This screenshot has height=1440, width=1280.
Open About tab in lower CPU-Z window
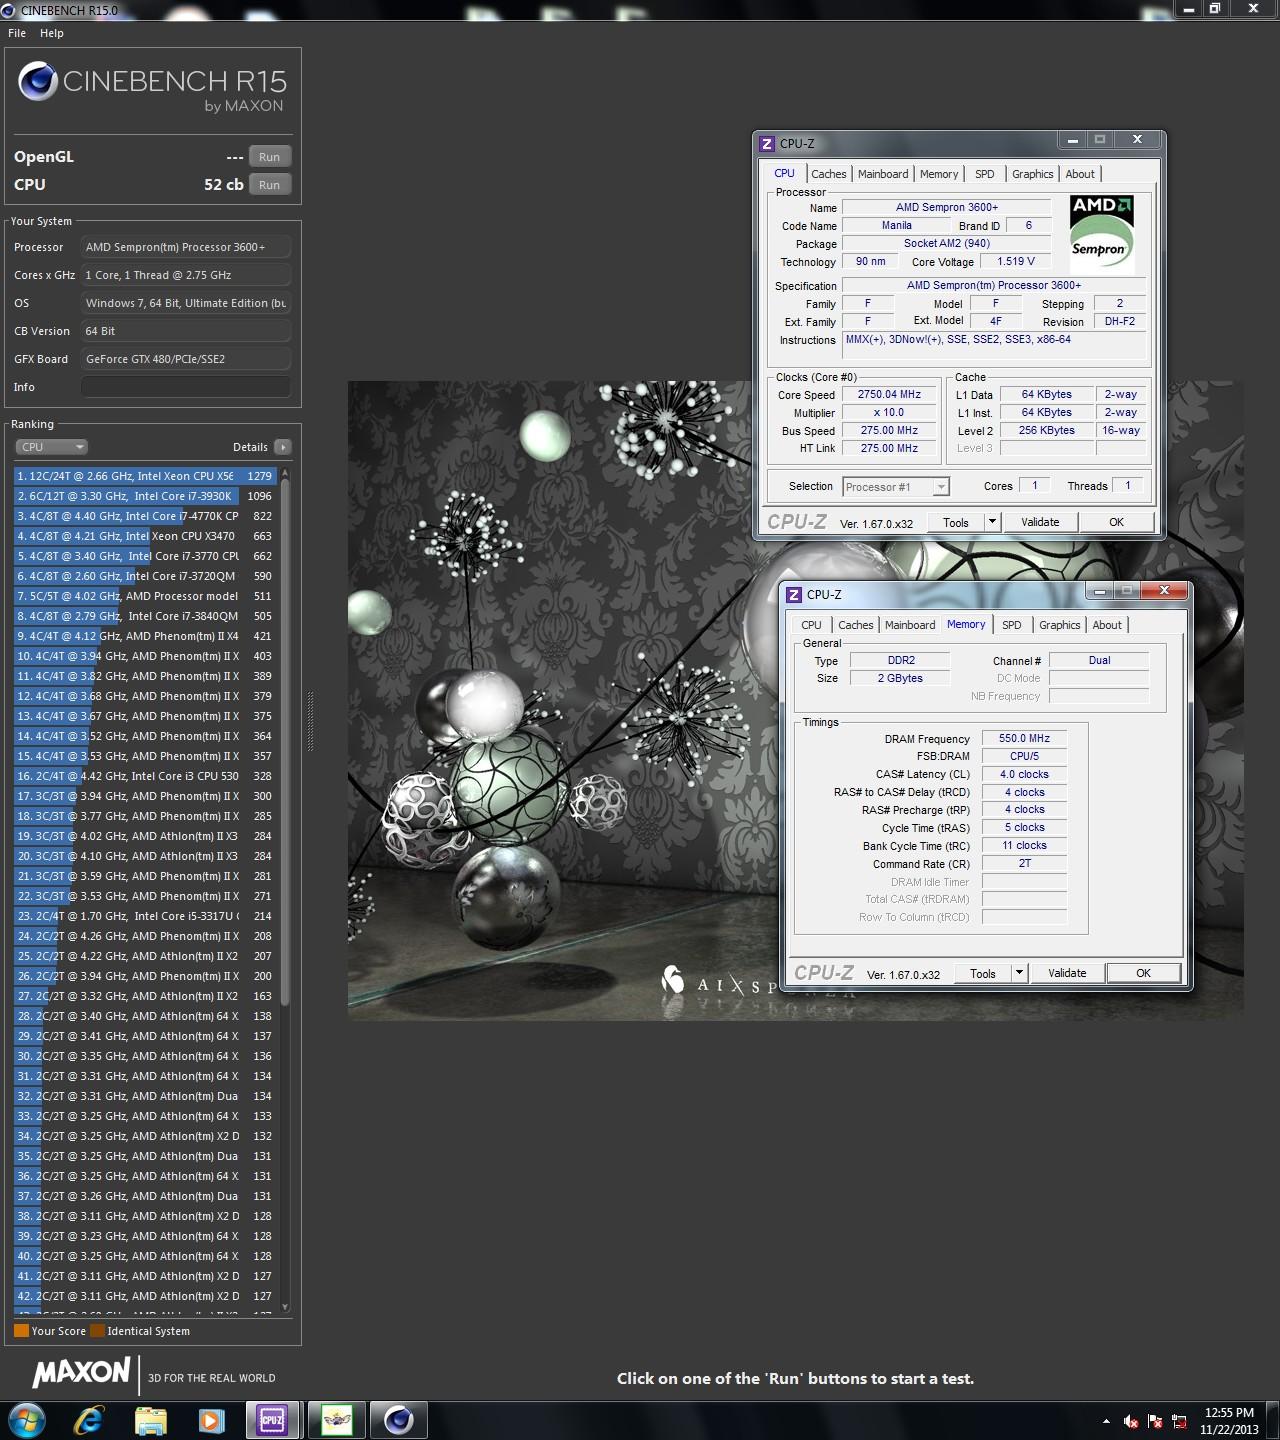[1107, 625]
